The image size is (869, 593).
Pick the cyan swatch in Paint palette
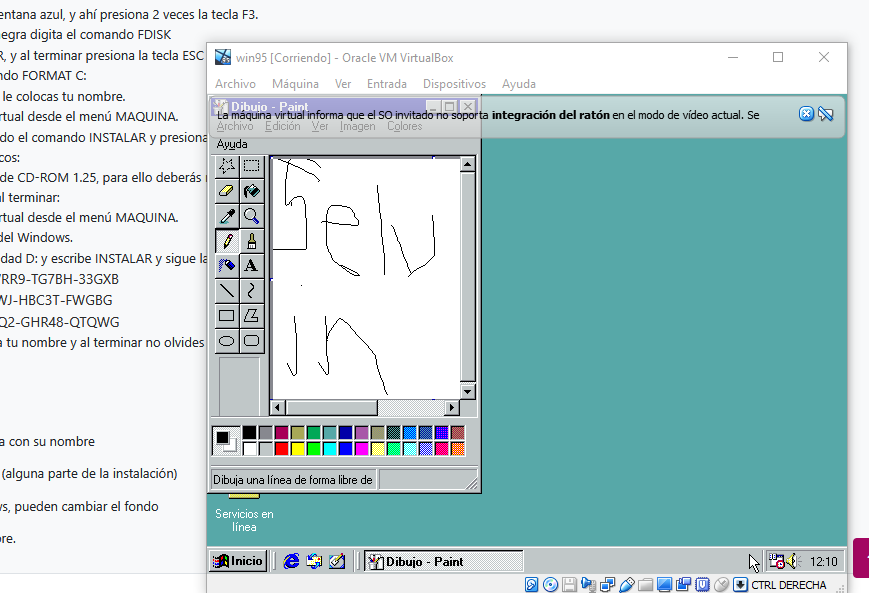(x=330, y=448)
